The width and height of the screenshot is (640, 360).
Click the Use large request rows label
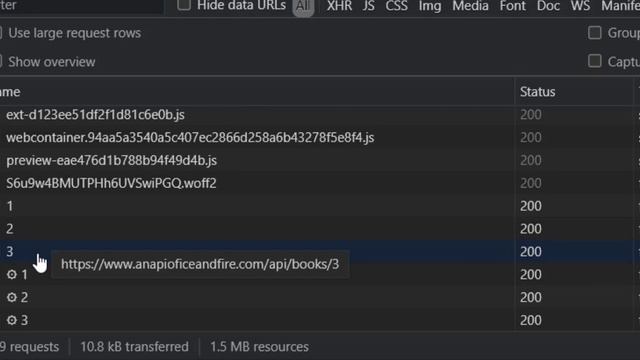click(75, 33)
